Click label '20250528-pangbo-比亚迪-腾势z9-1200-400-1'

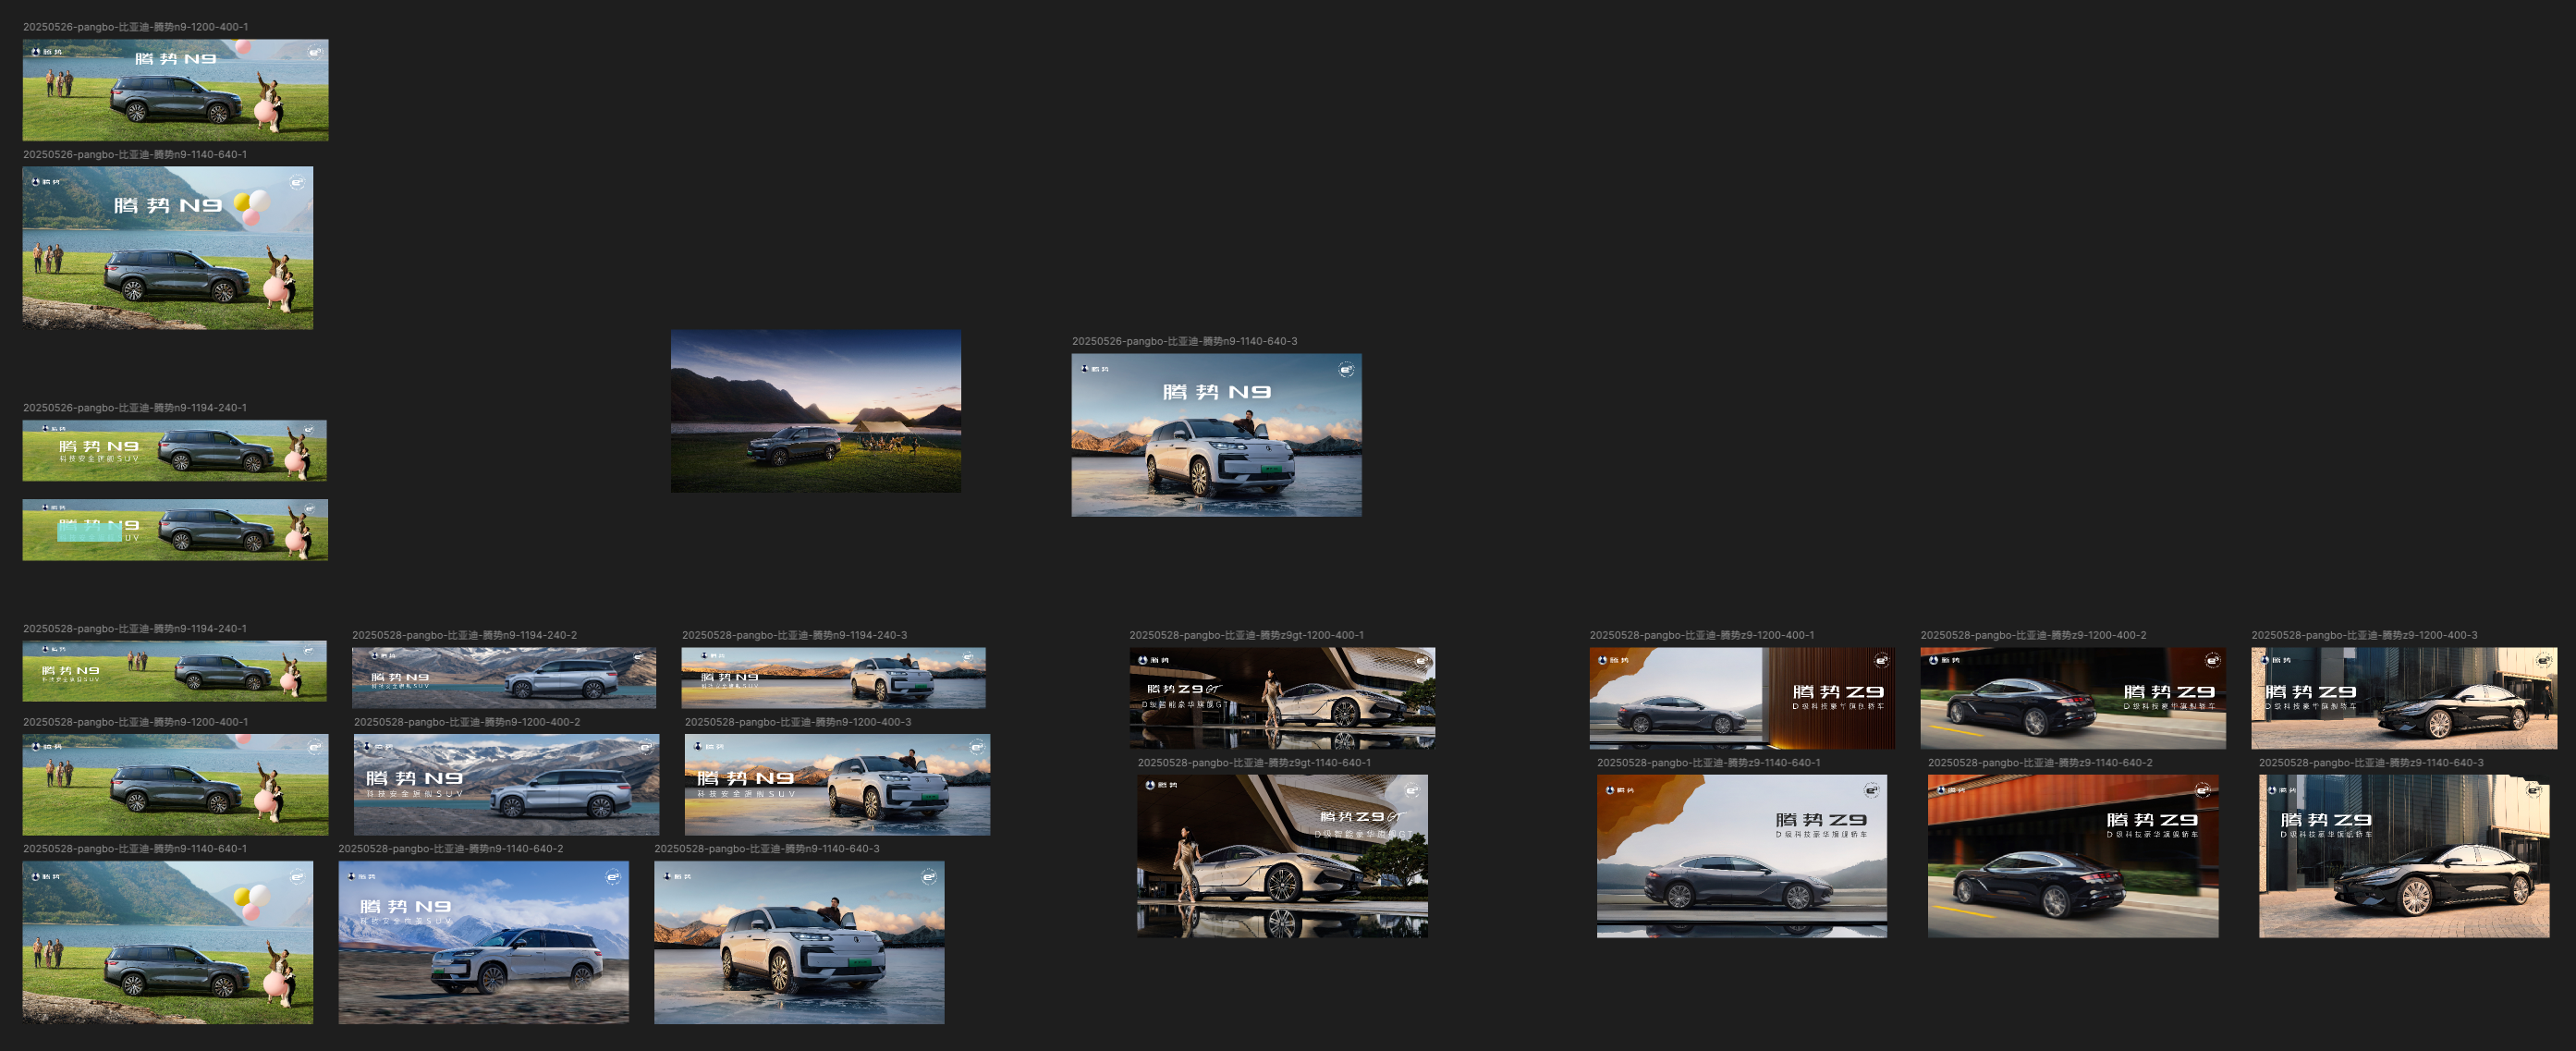click(1702, 635)
